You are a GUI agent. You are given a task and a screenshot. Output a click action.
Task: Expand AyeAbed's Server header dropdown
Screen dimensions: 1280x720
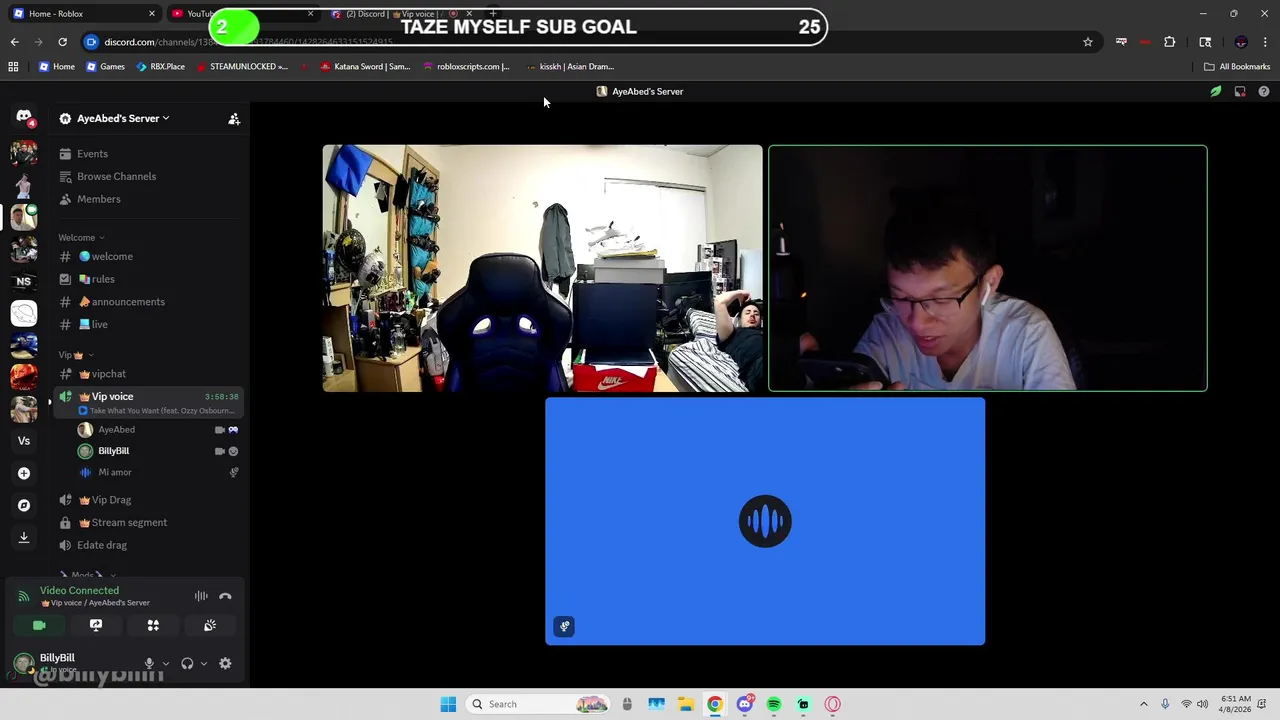(124, 119)
